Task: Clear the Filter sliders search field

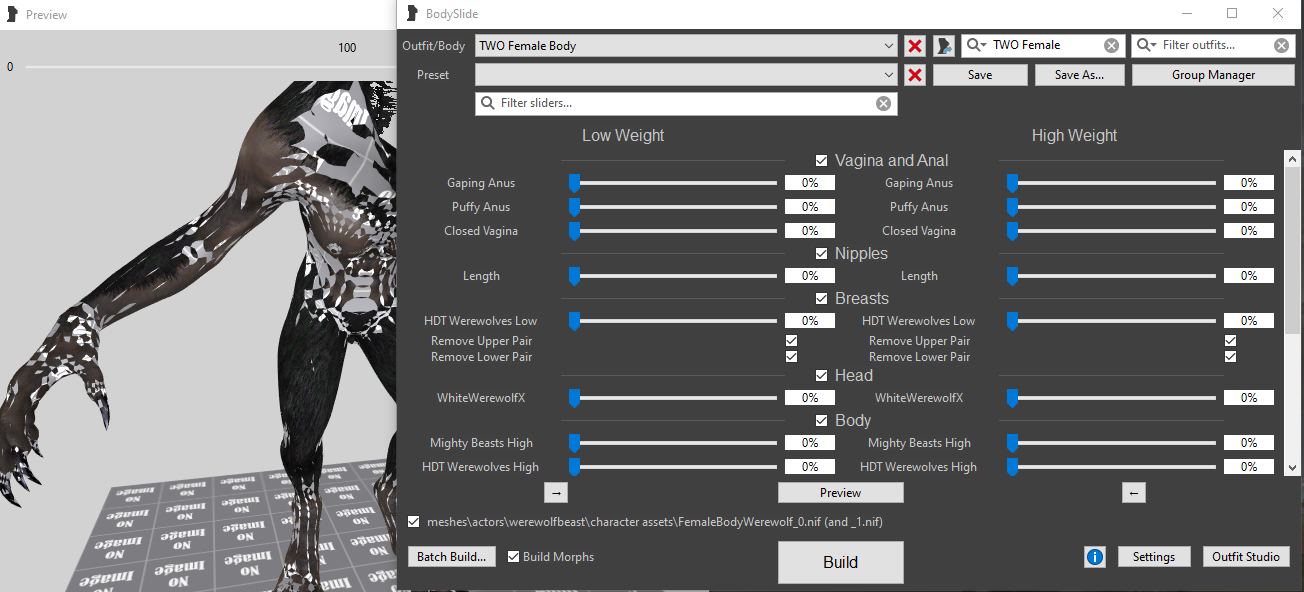Action: point(883,103)
